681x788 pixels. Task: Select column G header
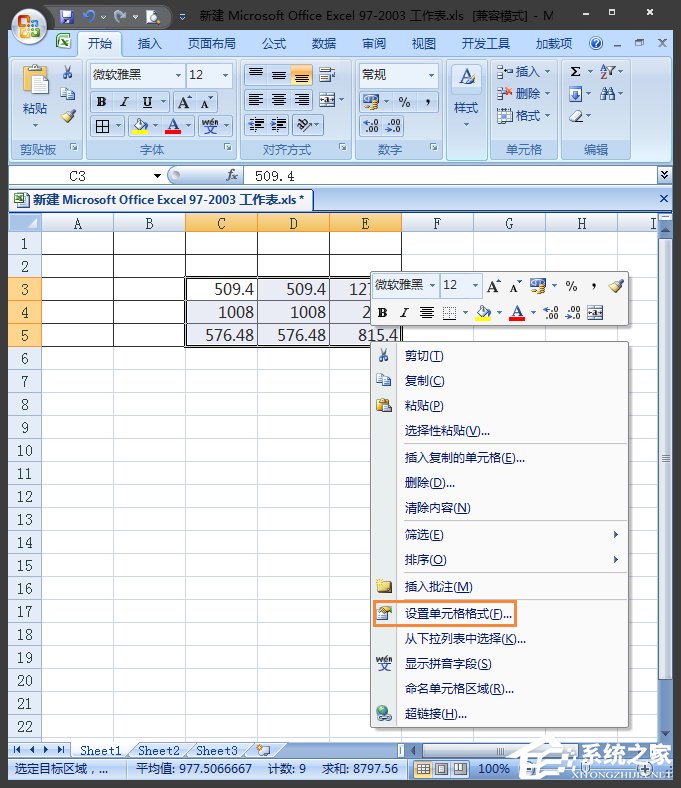coord(509,223)
